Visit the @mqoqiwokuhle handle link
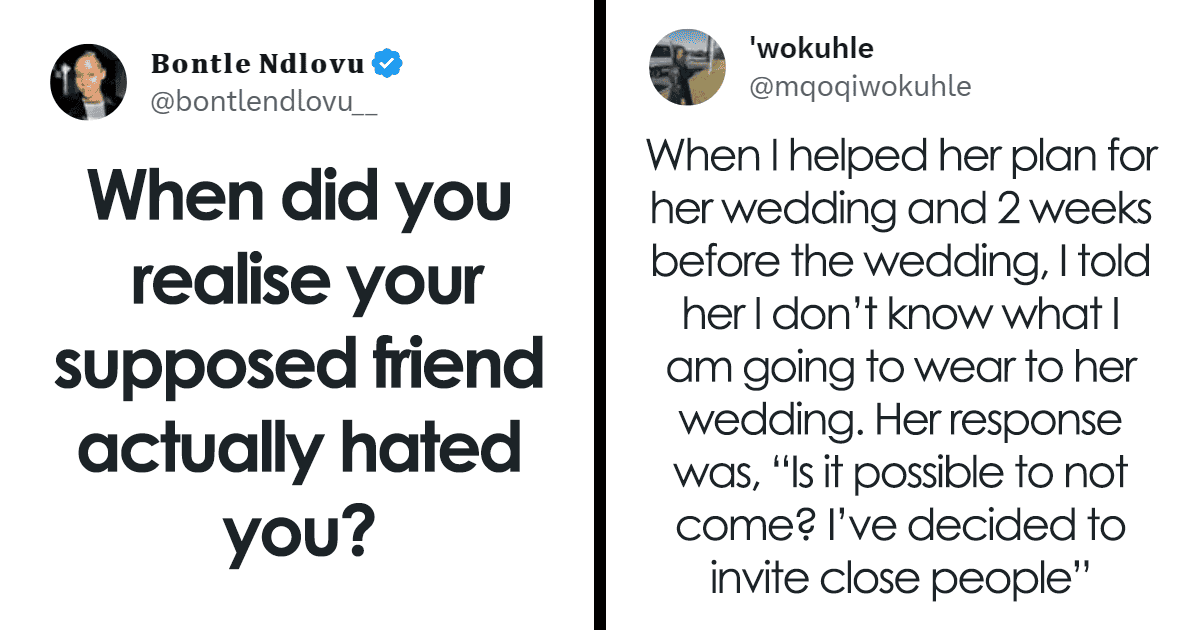1200x630 pixels. pos(860,86)
